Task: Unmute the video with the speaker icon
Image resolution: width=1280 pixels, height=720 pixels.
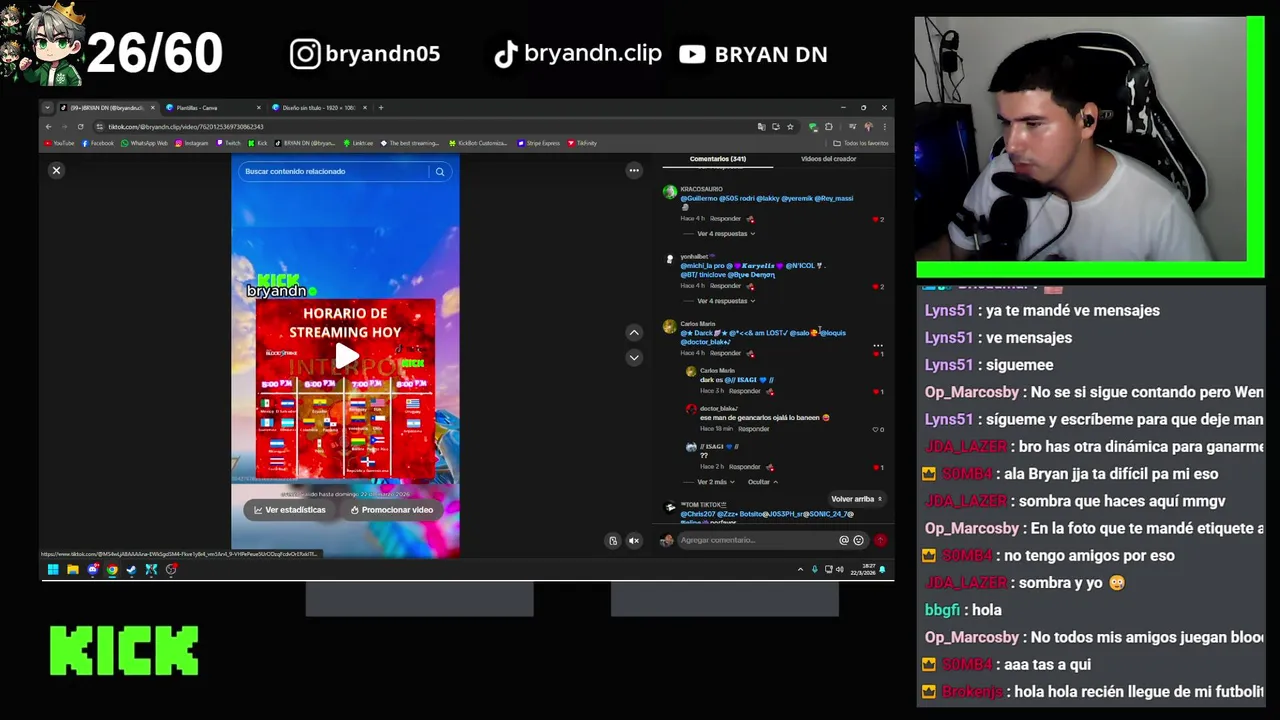Action: [x=634, y=541]
